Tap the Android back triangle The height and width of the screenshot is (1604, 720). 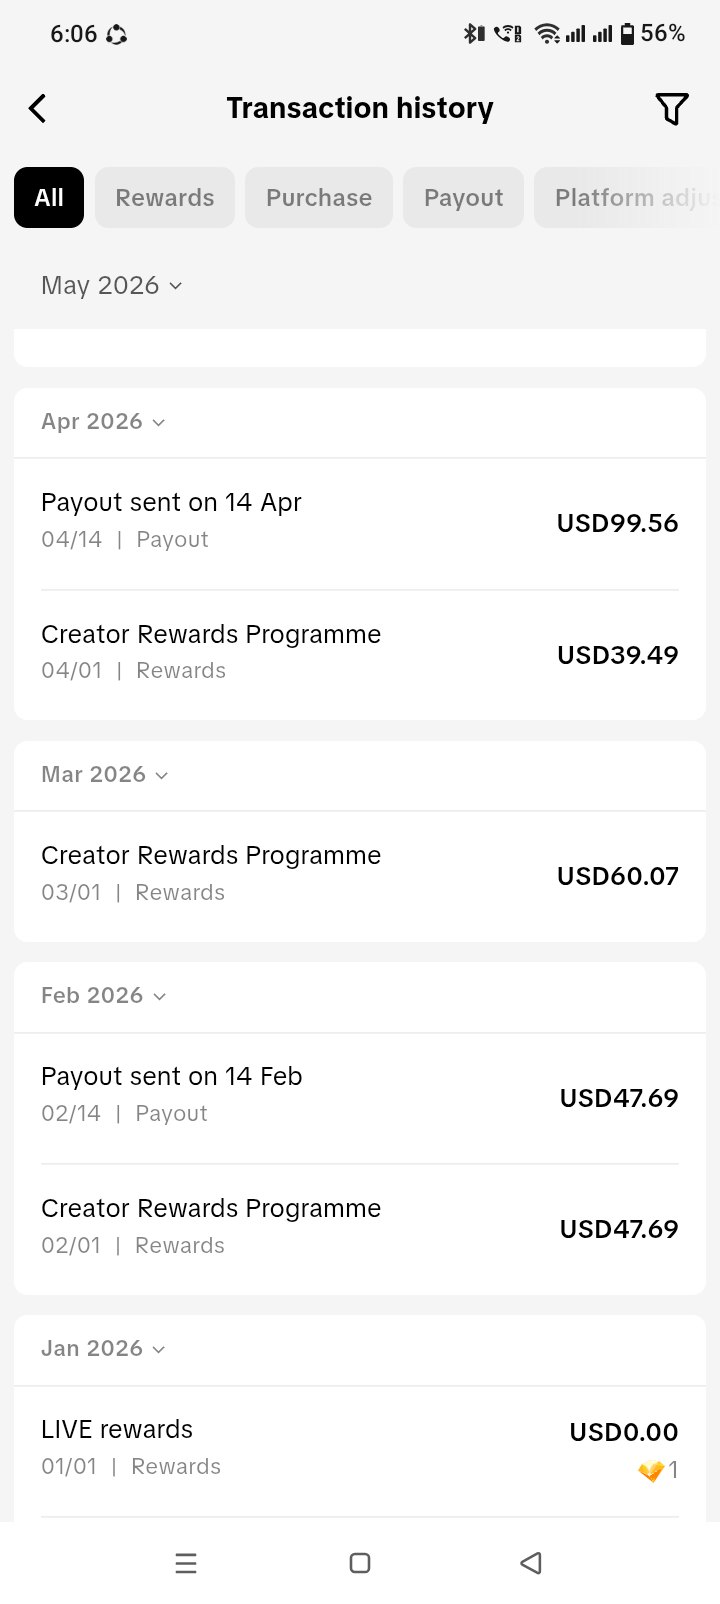tap(531, 1563)
